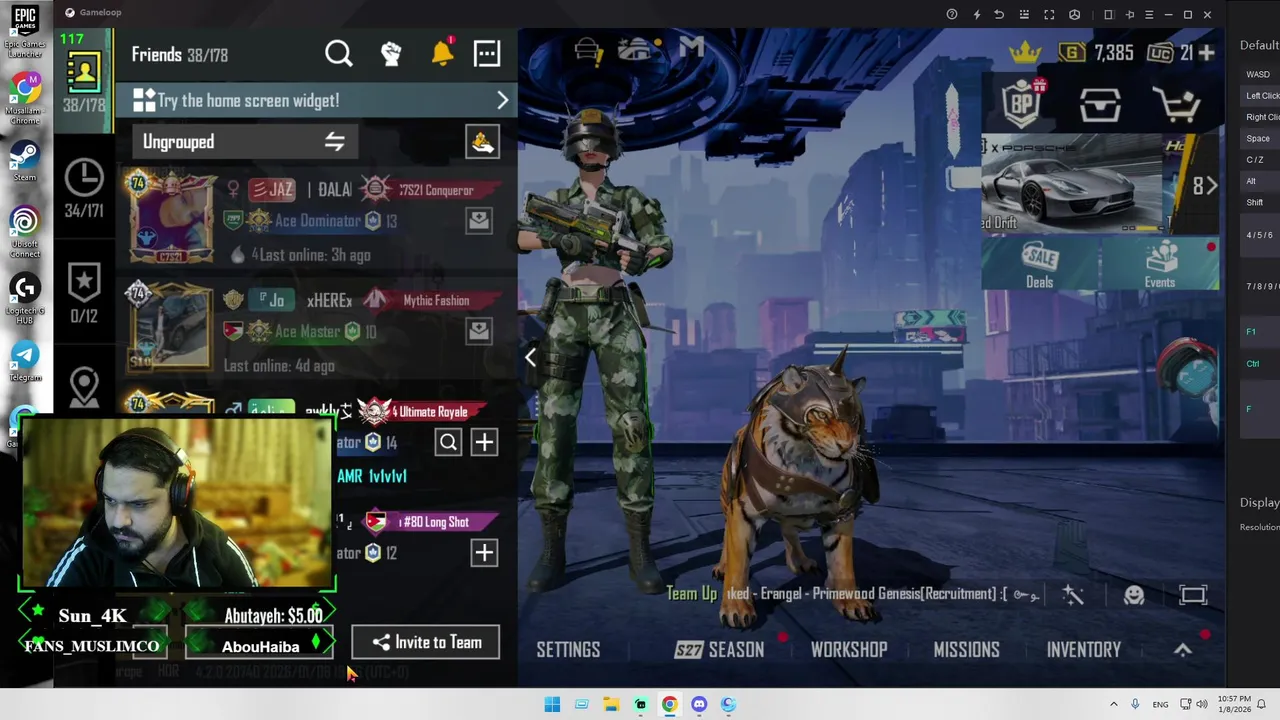This screenshot has width=1280, height=720.
Task: Click the gold crown icon
Action: click(1024, 52)
